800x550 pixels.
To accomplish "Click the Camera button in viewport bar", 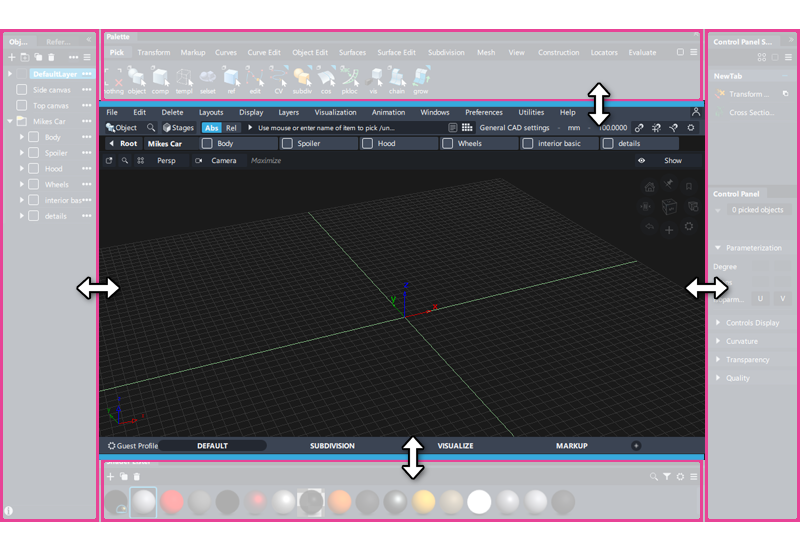I will pos(218,161).
